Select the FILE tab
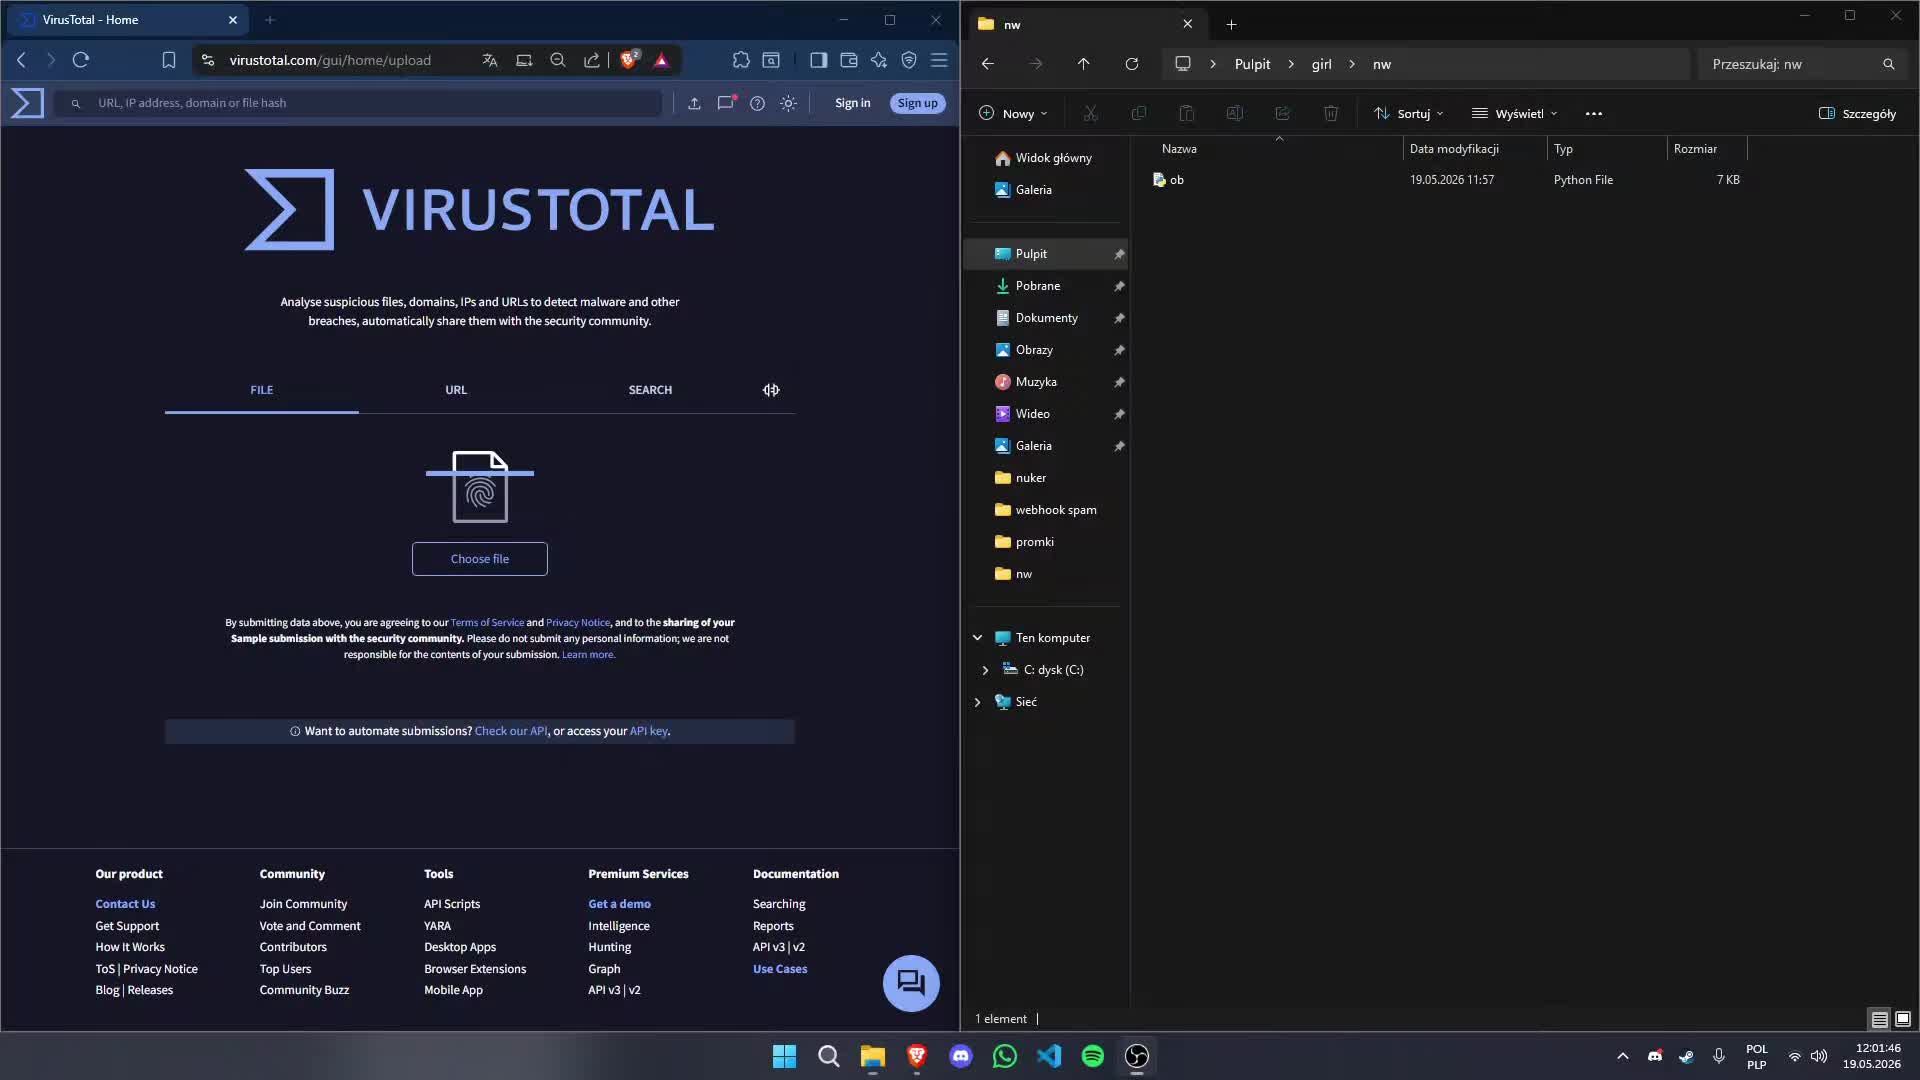Image resolution: width=1920 pixels, height=1080 pixels. pyautogui.click(x=262, y=390)
